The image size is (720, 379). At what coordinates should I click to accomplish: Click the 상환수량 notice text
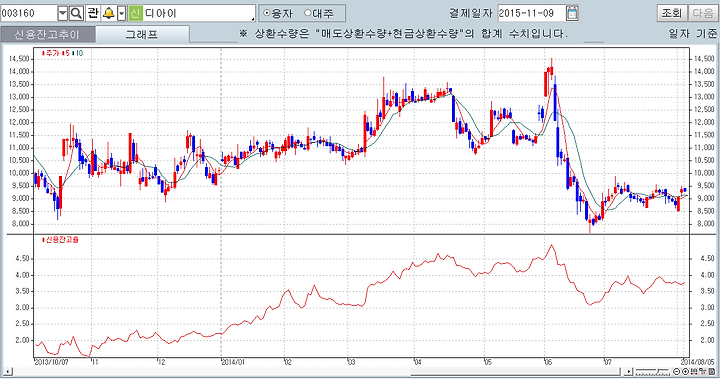pos(403,34)
